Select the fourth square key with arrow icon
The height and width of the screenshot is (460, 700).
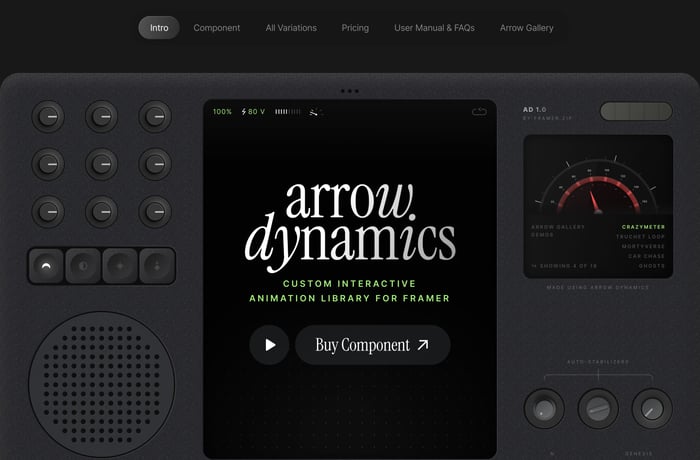pyautogui.click(x=157, y=266)
